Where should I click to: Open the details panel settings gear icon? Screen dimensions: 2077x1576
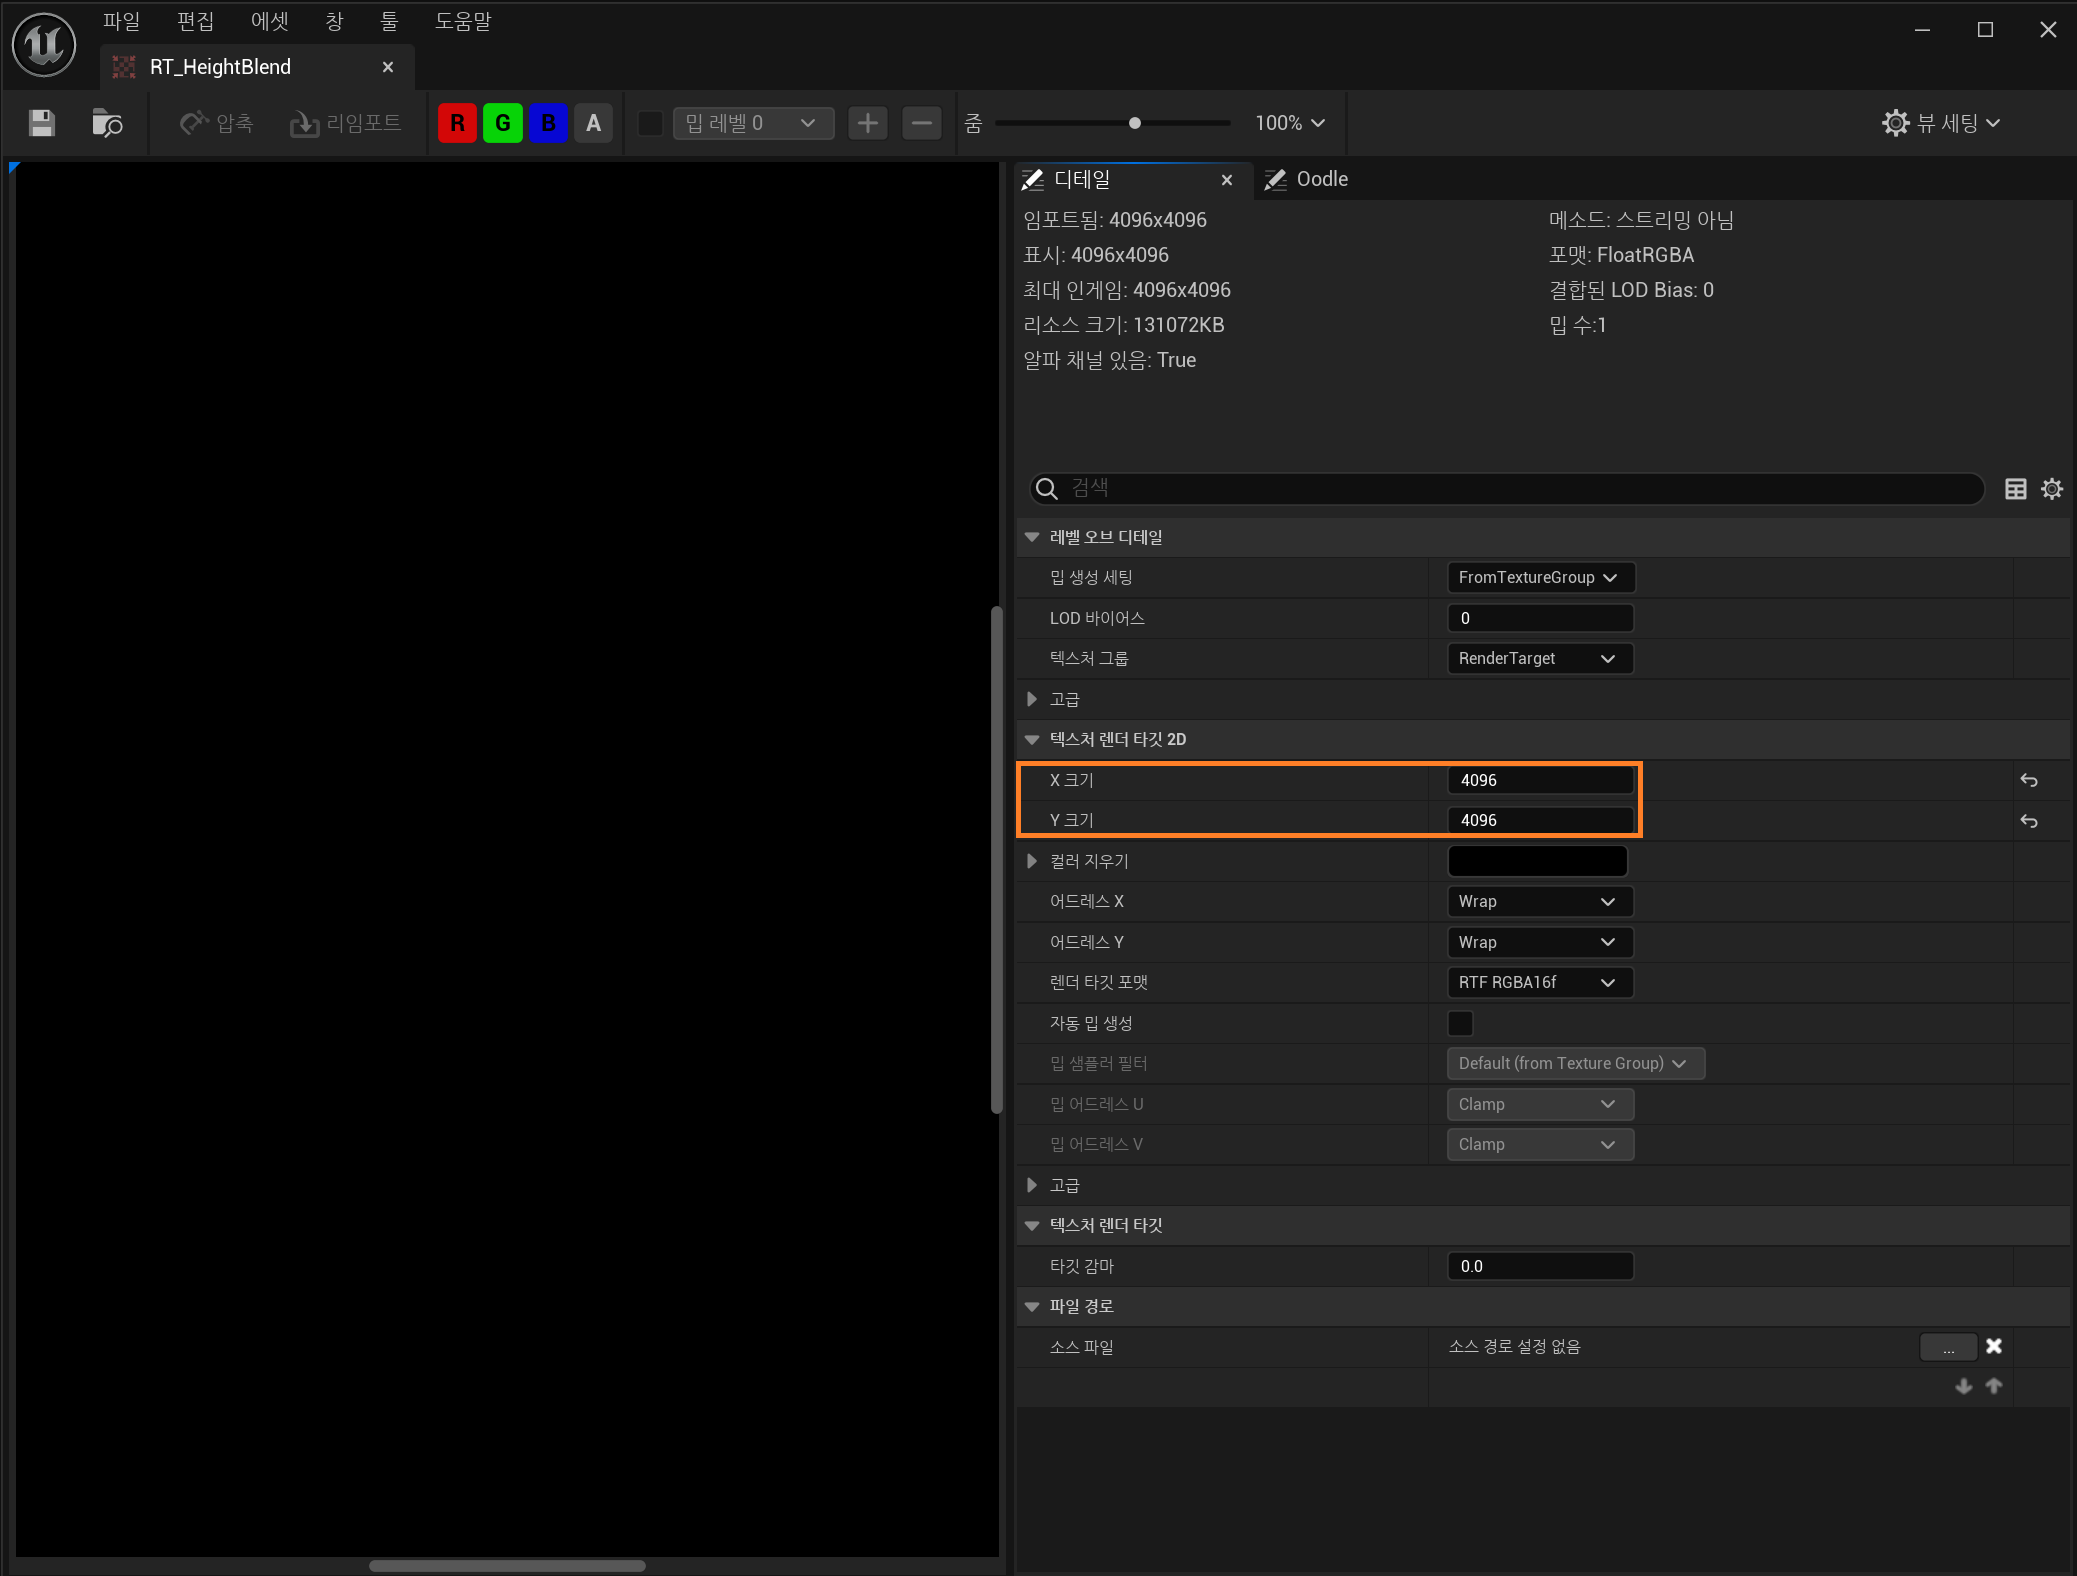point(2052,489)
